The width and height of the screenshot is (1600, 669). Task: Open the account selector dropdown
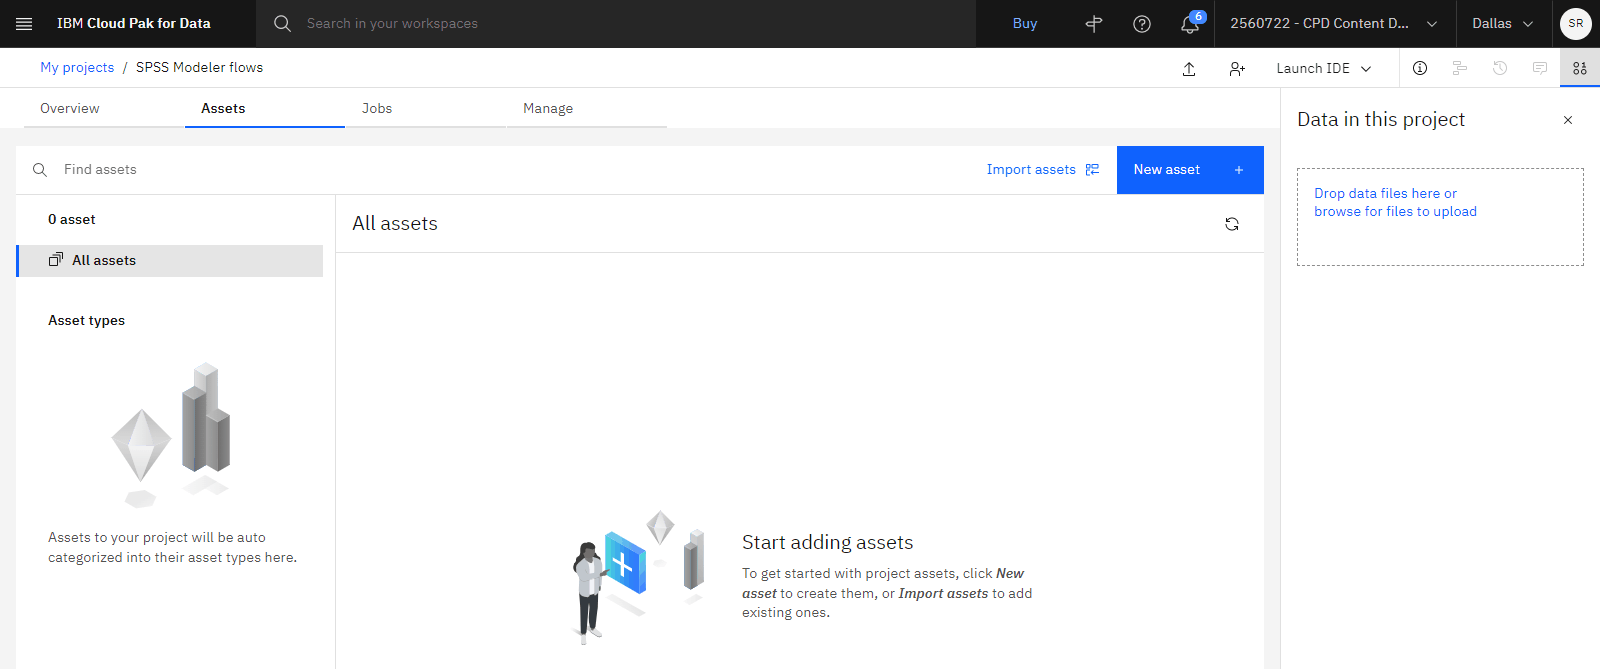tap(1333, 24)
